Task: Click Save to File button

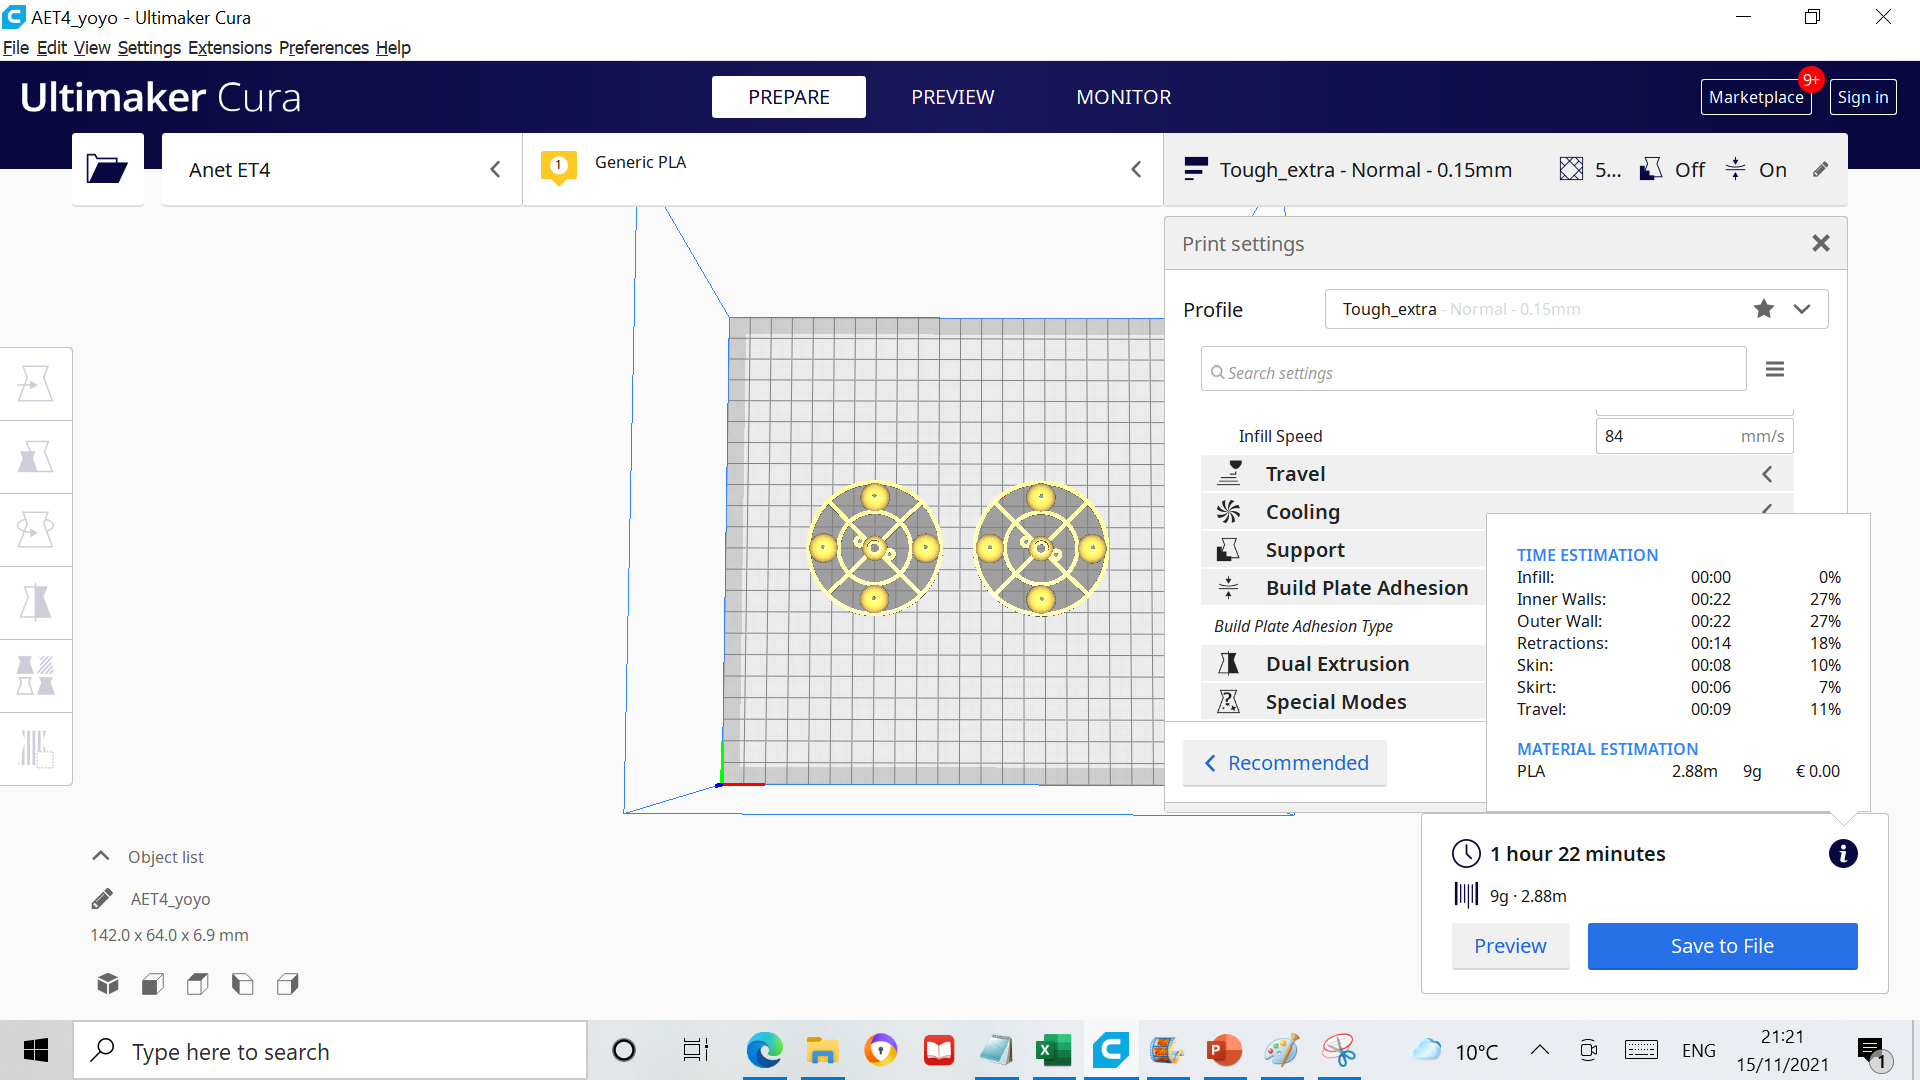Action: [1722, 944]
